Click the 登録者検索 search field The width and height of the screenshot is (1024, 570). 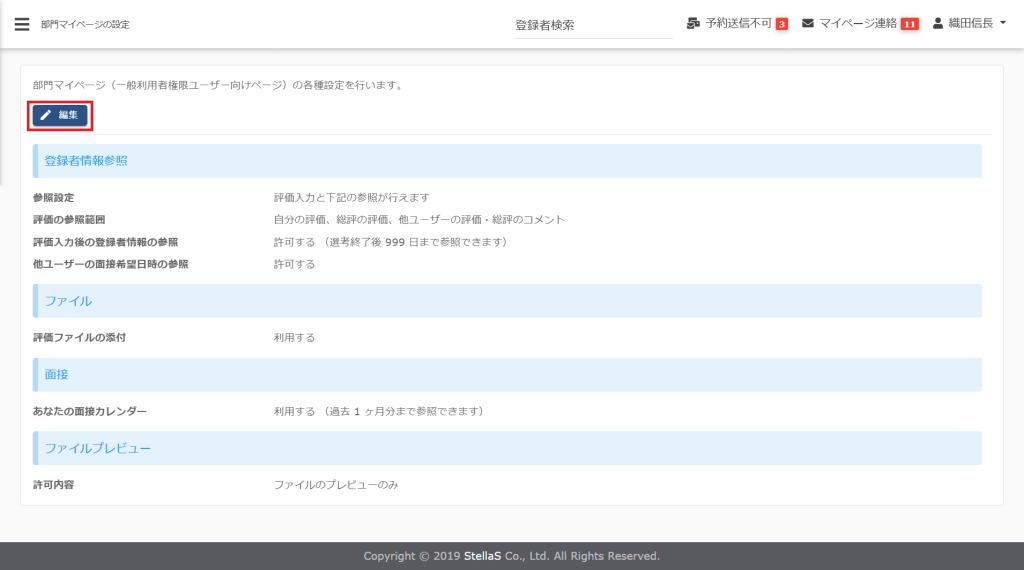pos(593,25)
